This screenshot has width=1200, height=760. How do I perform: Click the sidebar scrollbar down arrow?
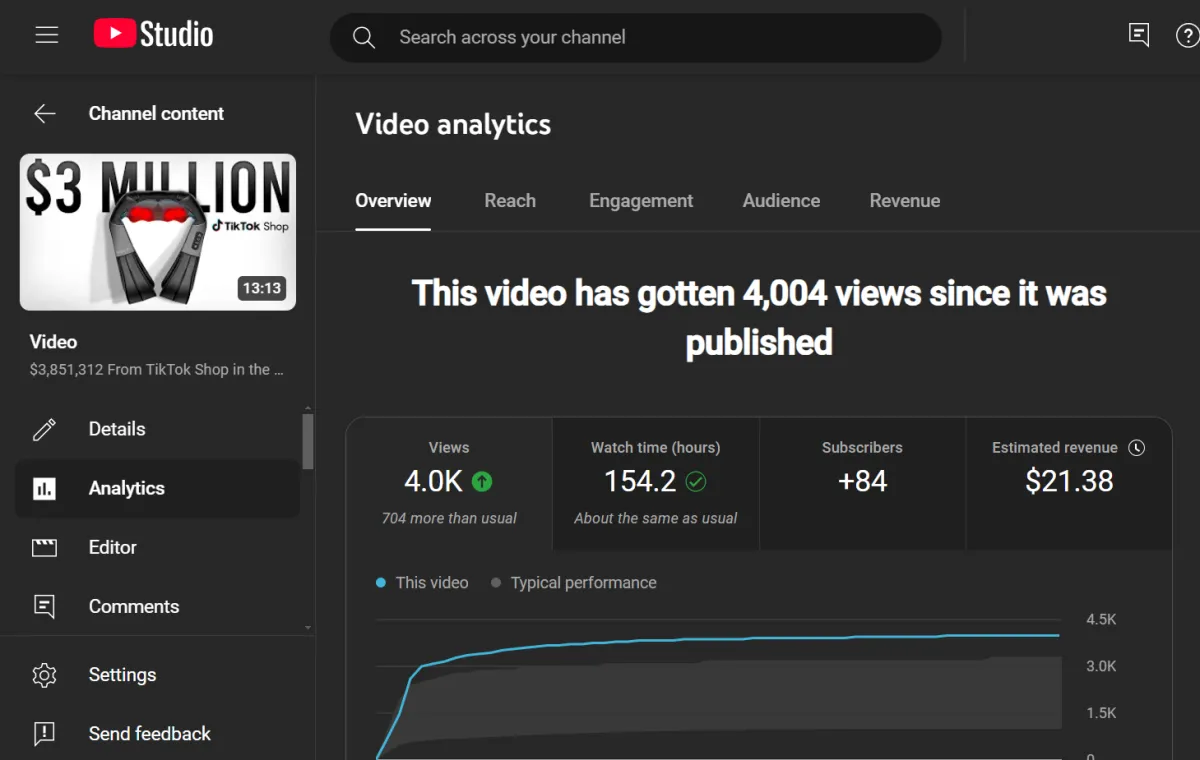308,628
